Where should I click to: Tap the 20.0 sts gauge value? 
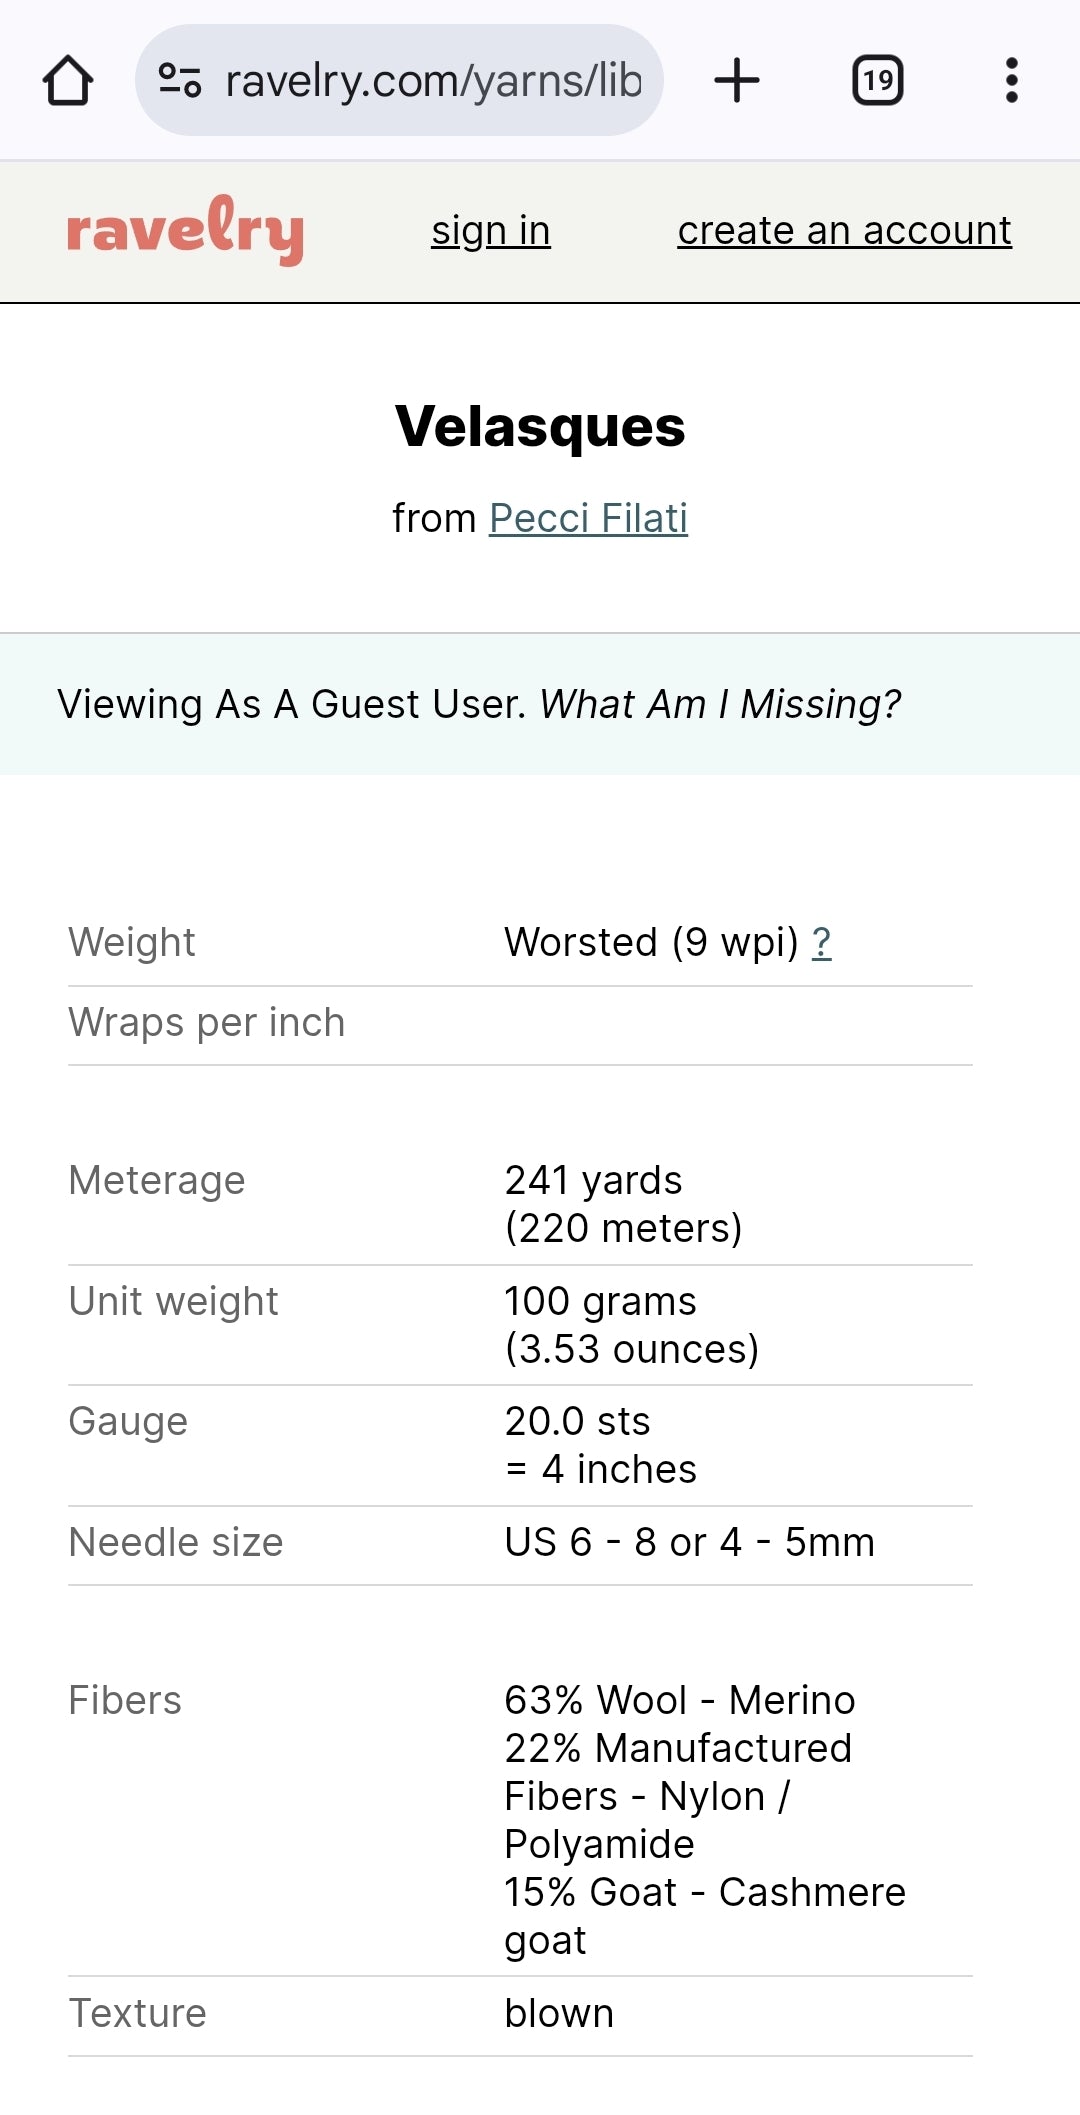[x=577, y=1421]
